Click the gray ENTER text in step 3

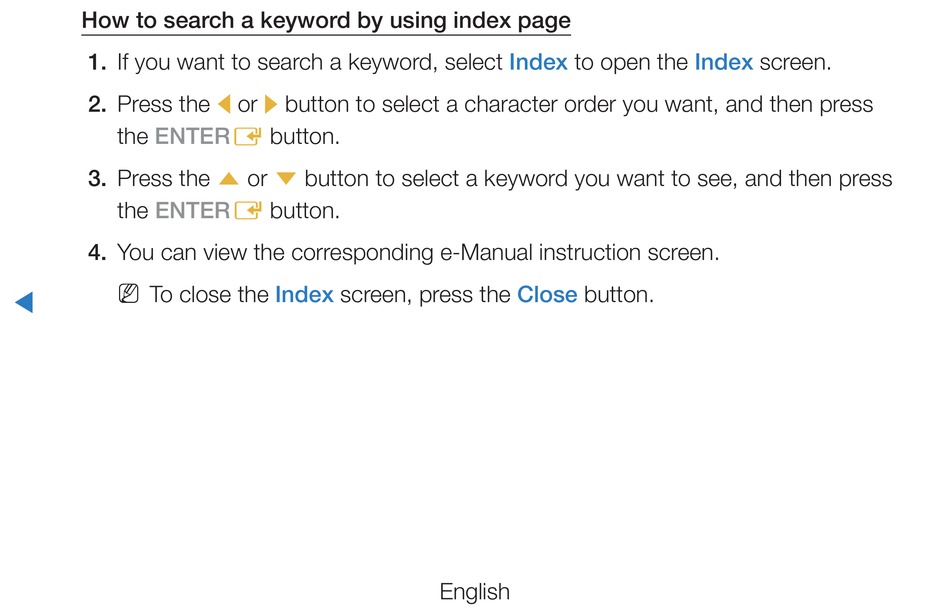[x=193, y=210]
